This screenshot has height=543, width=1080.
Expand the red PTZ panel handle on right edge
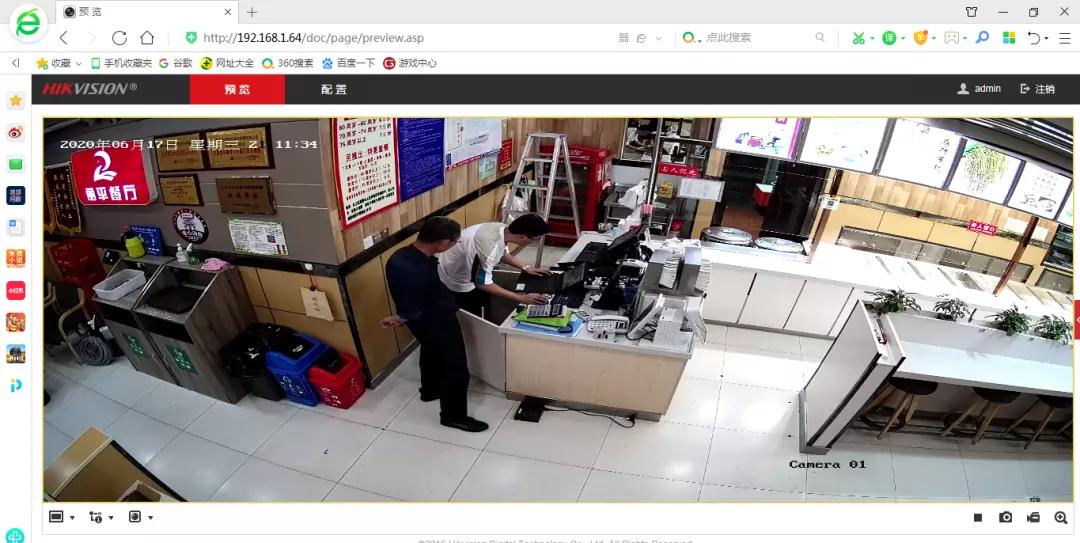1077,319
